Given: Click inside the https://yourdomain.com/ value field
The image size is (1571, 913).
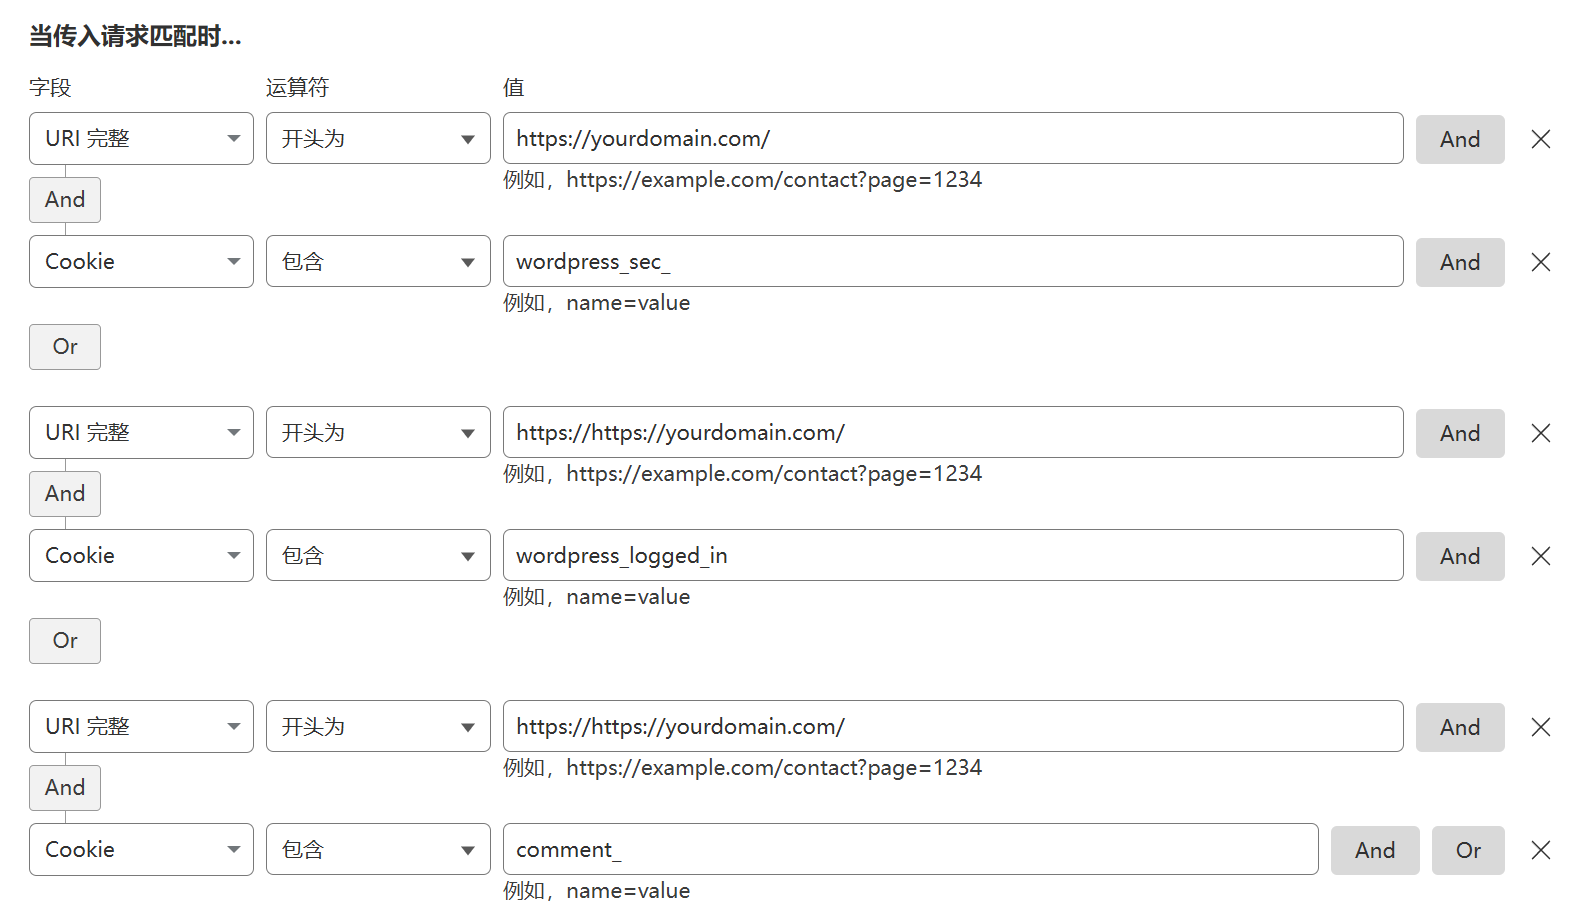Looking at the screenshot, I should (950, 138).
